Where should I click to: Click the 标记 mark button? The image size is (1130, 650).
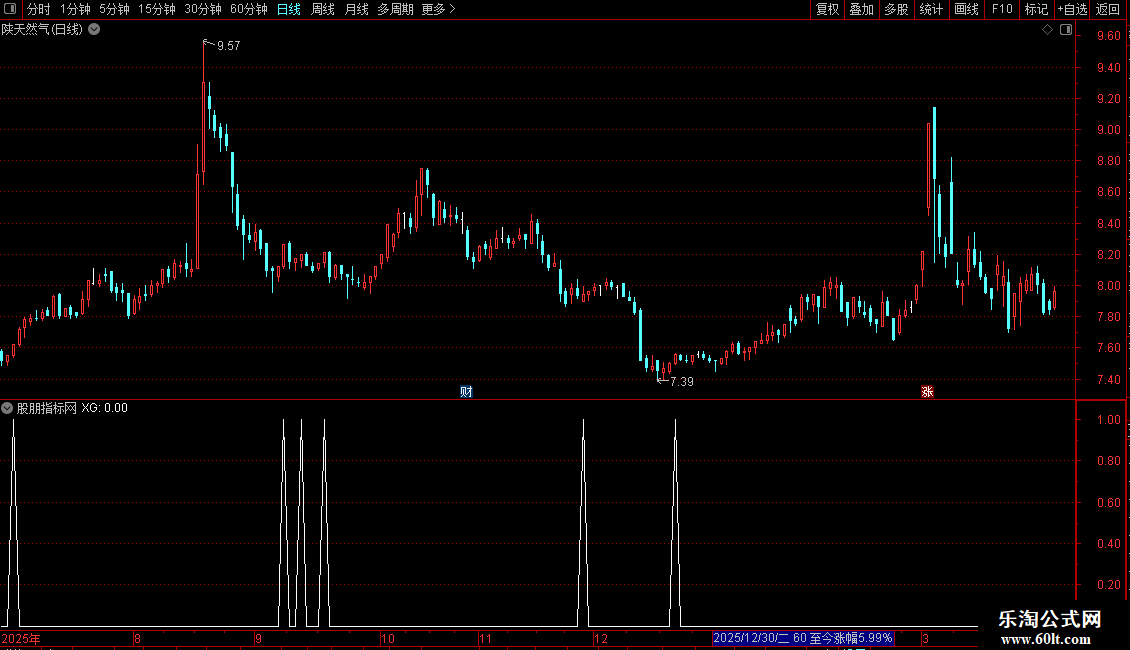1036,9
